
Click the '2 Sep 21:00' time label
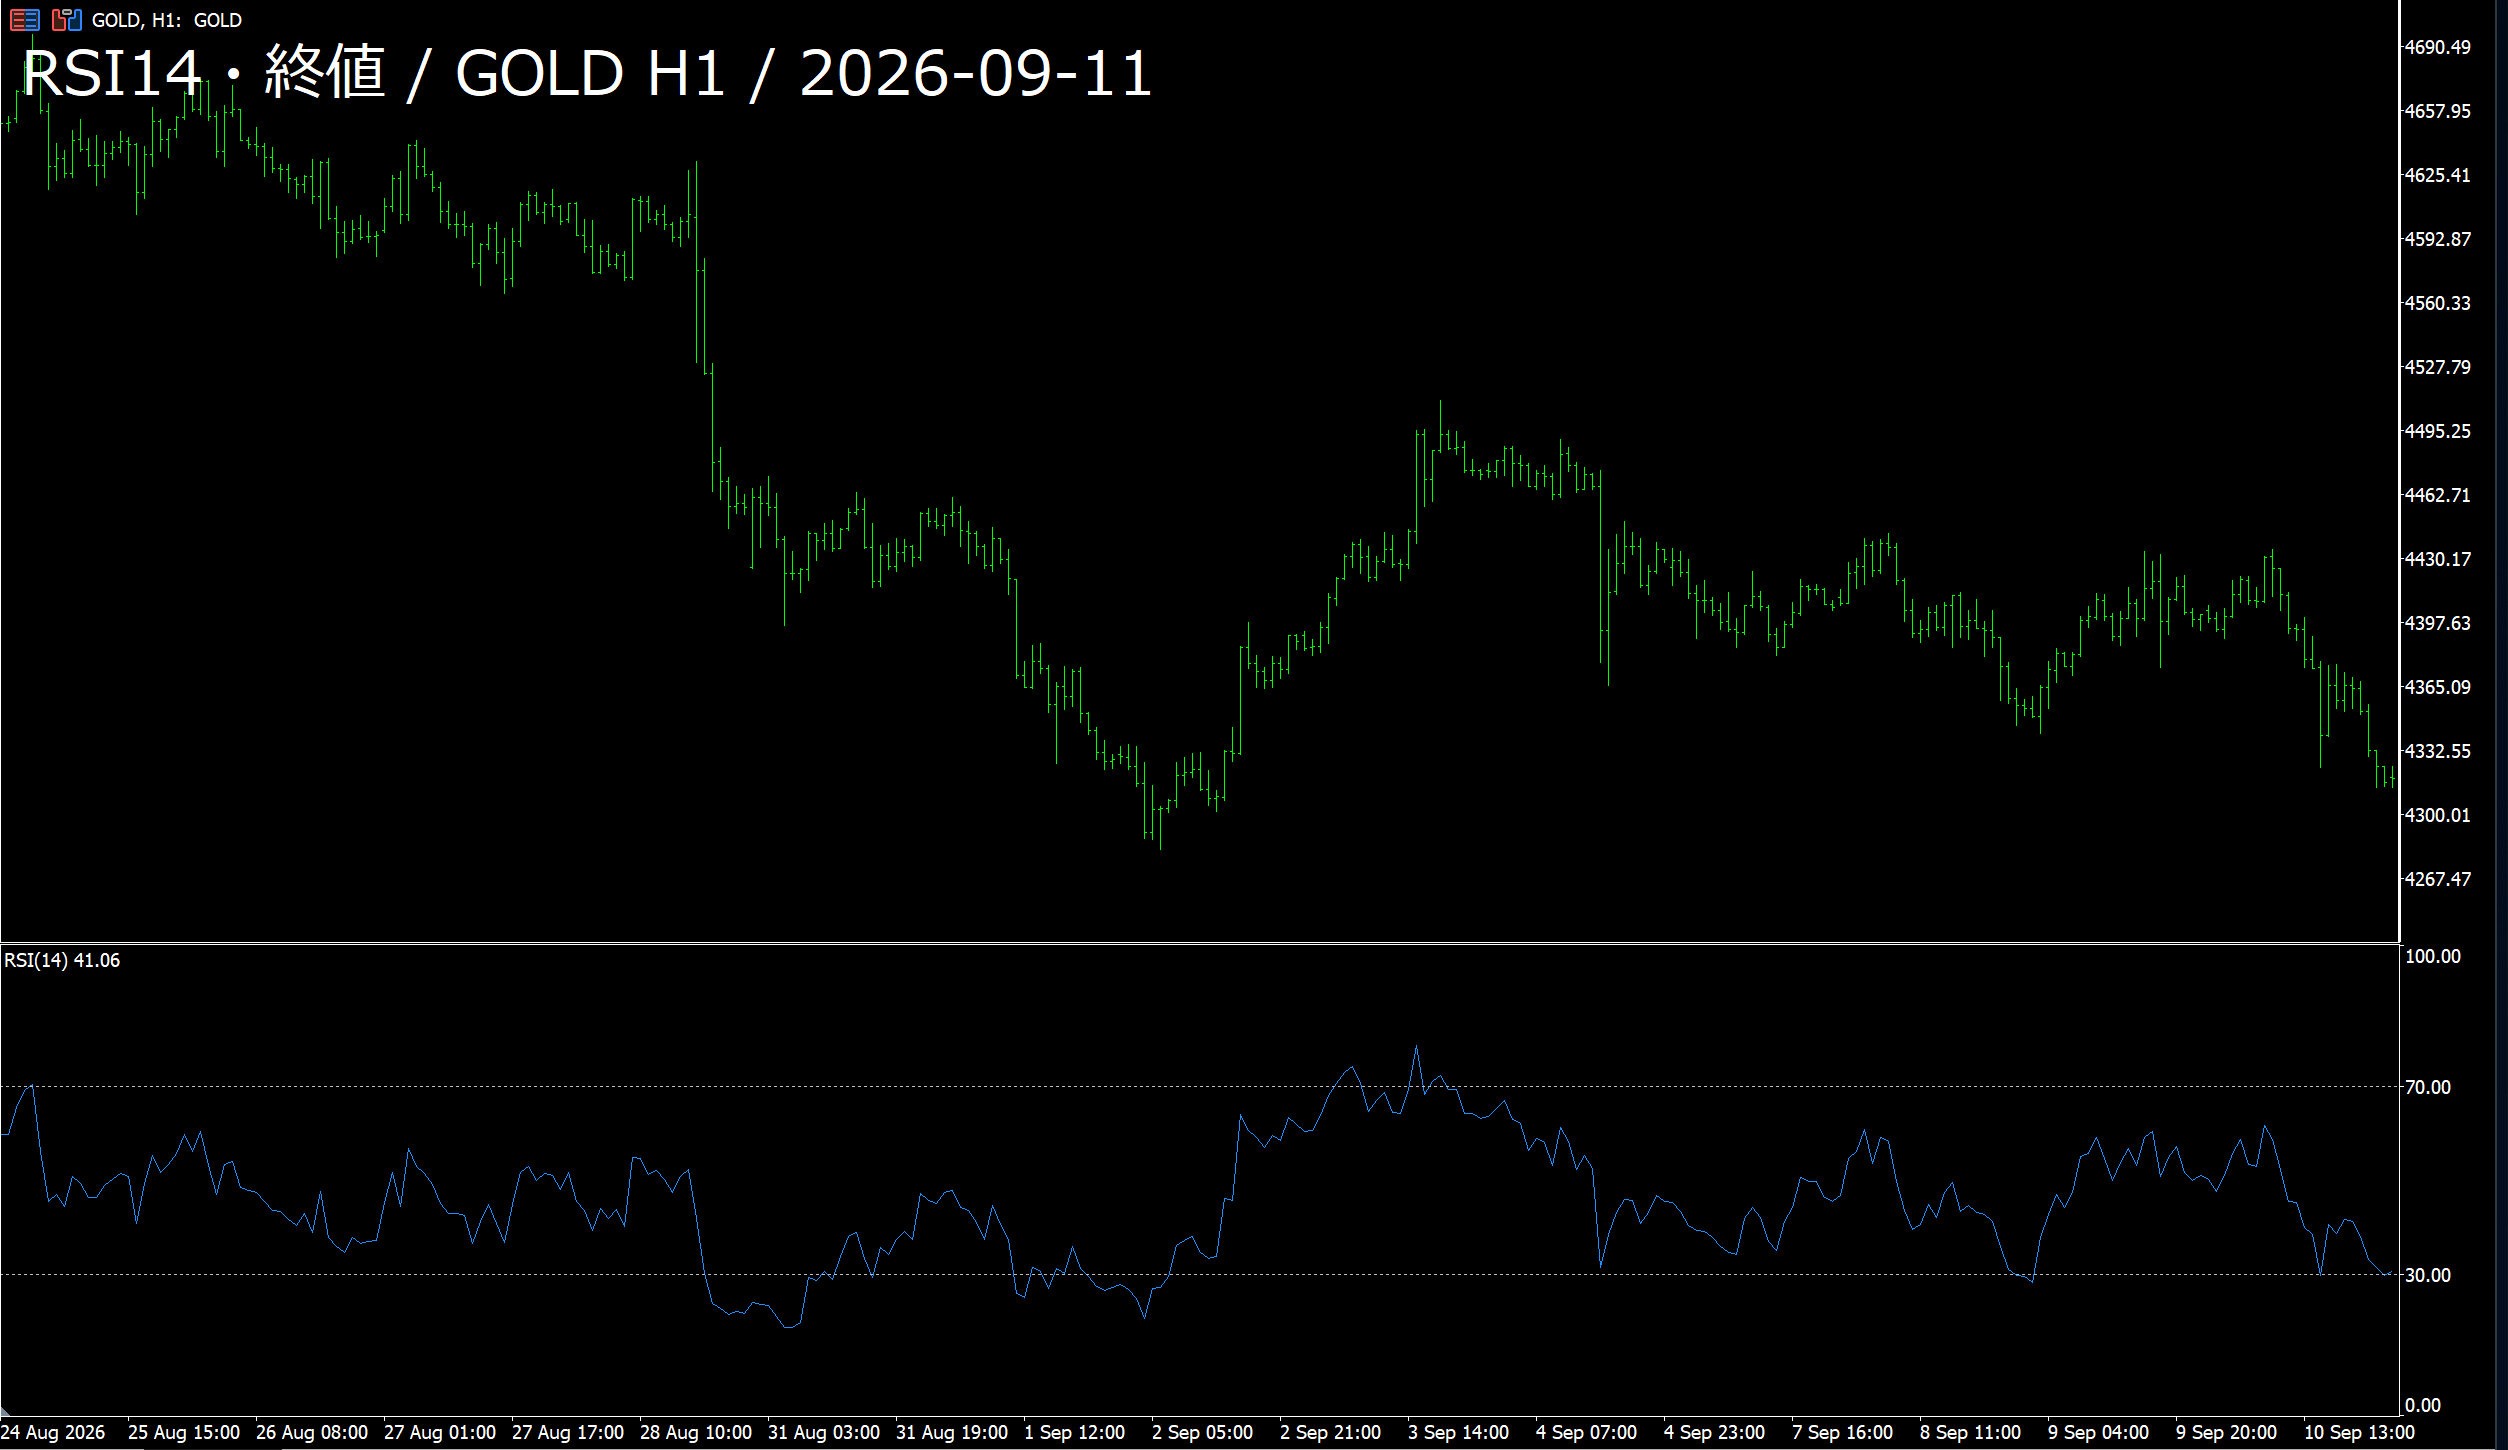(1331, 1432)
